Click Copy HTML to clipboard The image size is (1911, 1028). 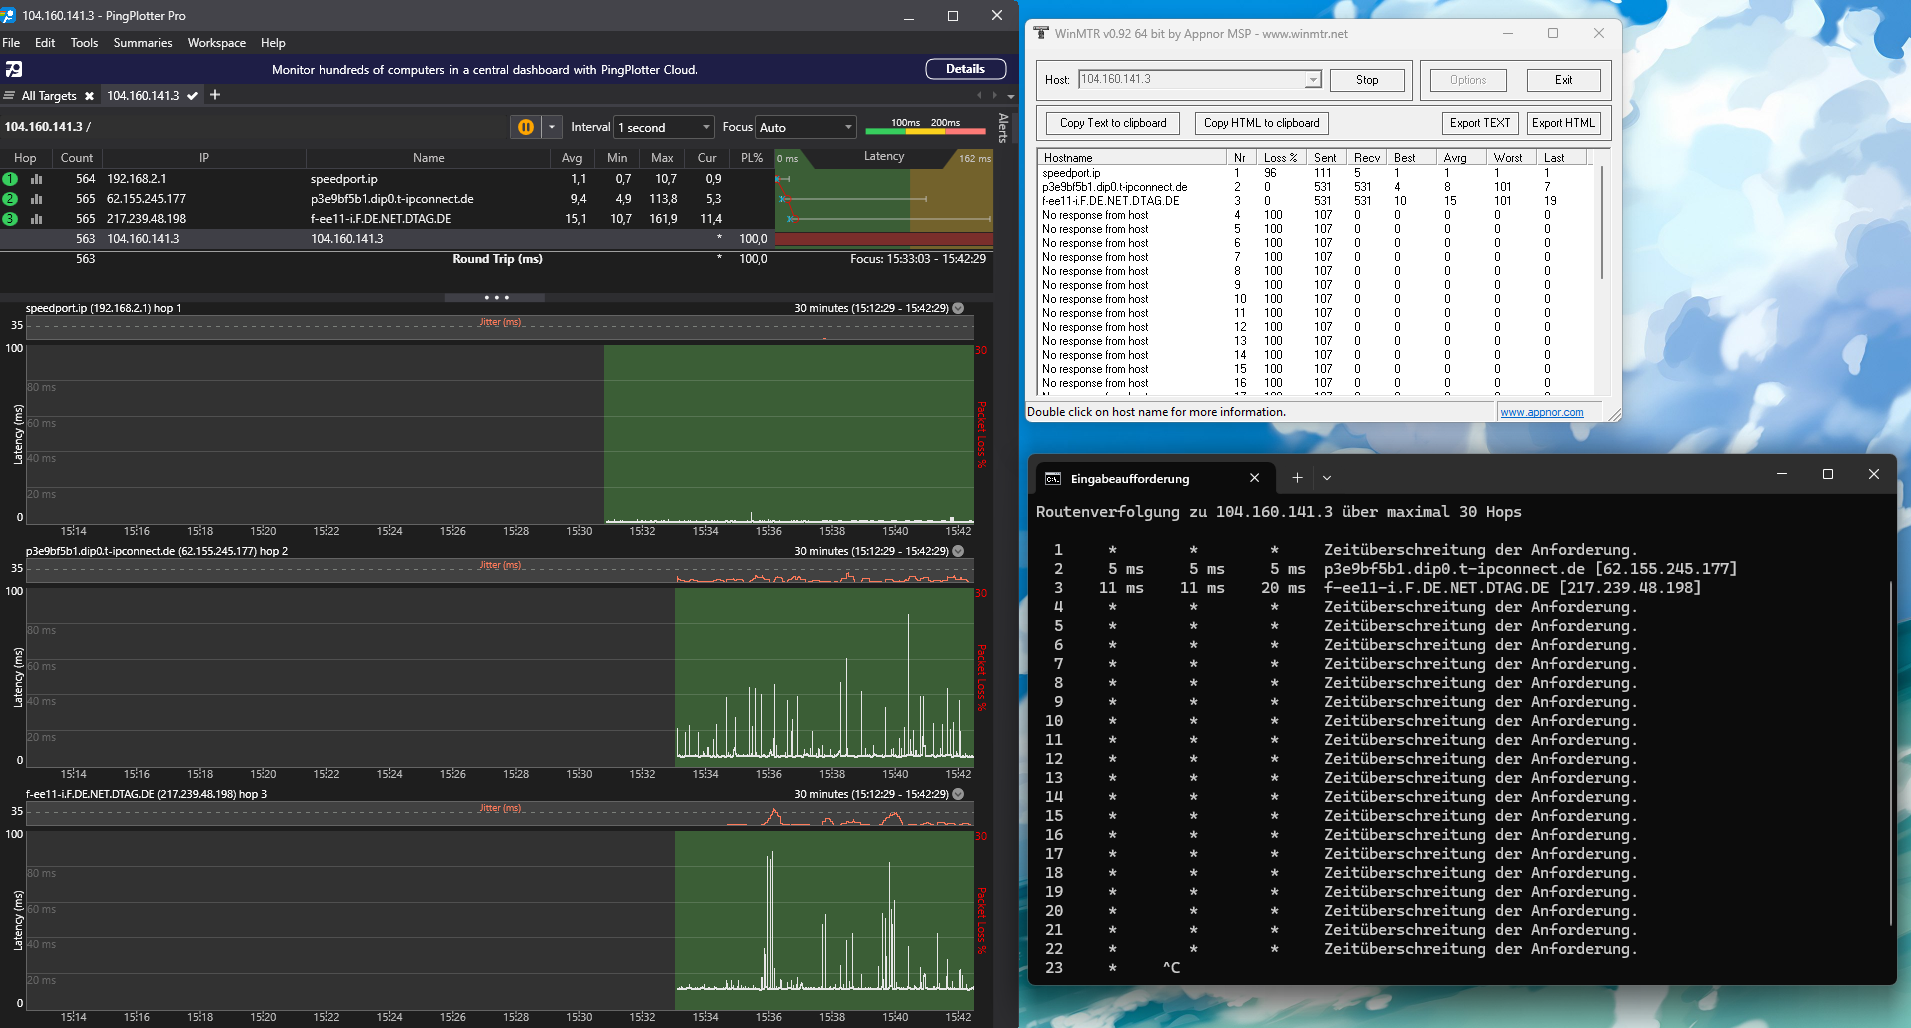click(1261, 123)
